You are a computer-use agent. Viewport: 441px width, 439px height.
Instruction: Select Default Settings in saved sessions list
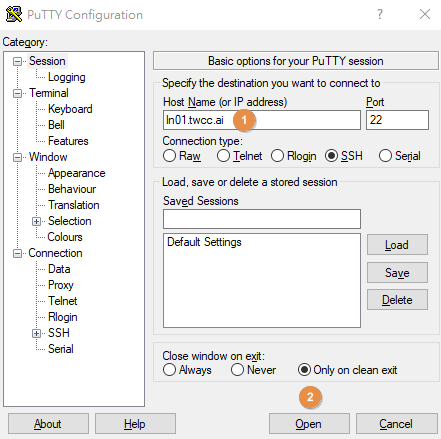[x=204, y=242]
